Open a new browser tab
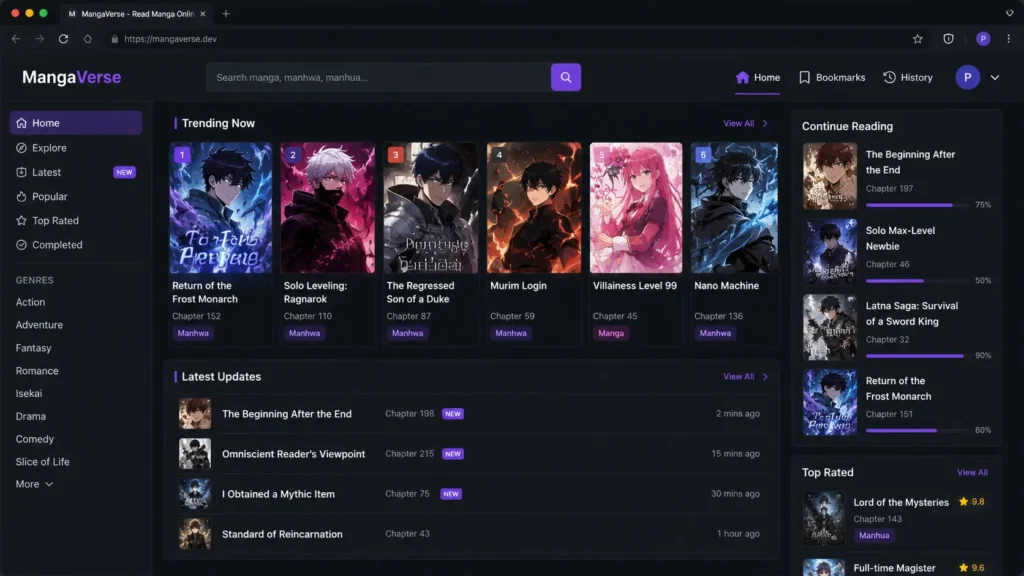1024x576 pixels. [x=226, y=13]
